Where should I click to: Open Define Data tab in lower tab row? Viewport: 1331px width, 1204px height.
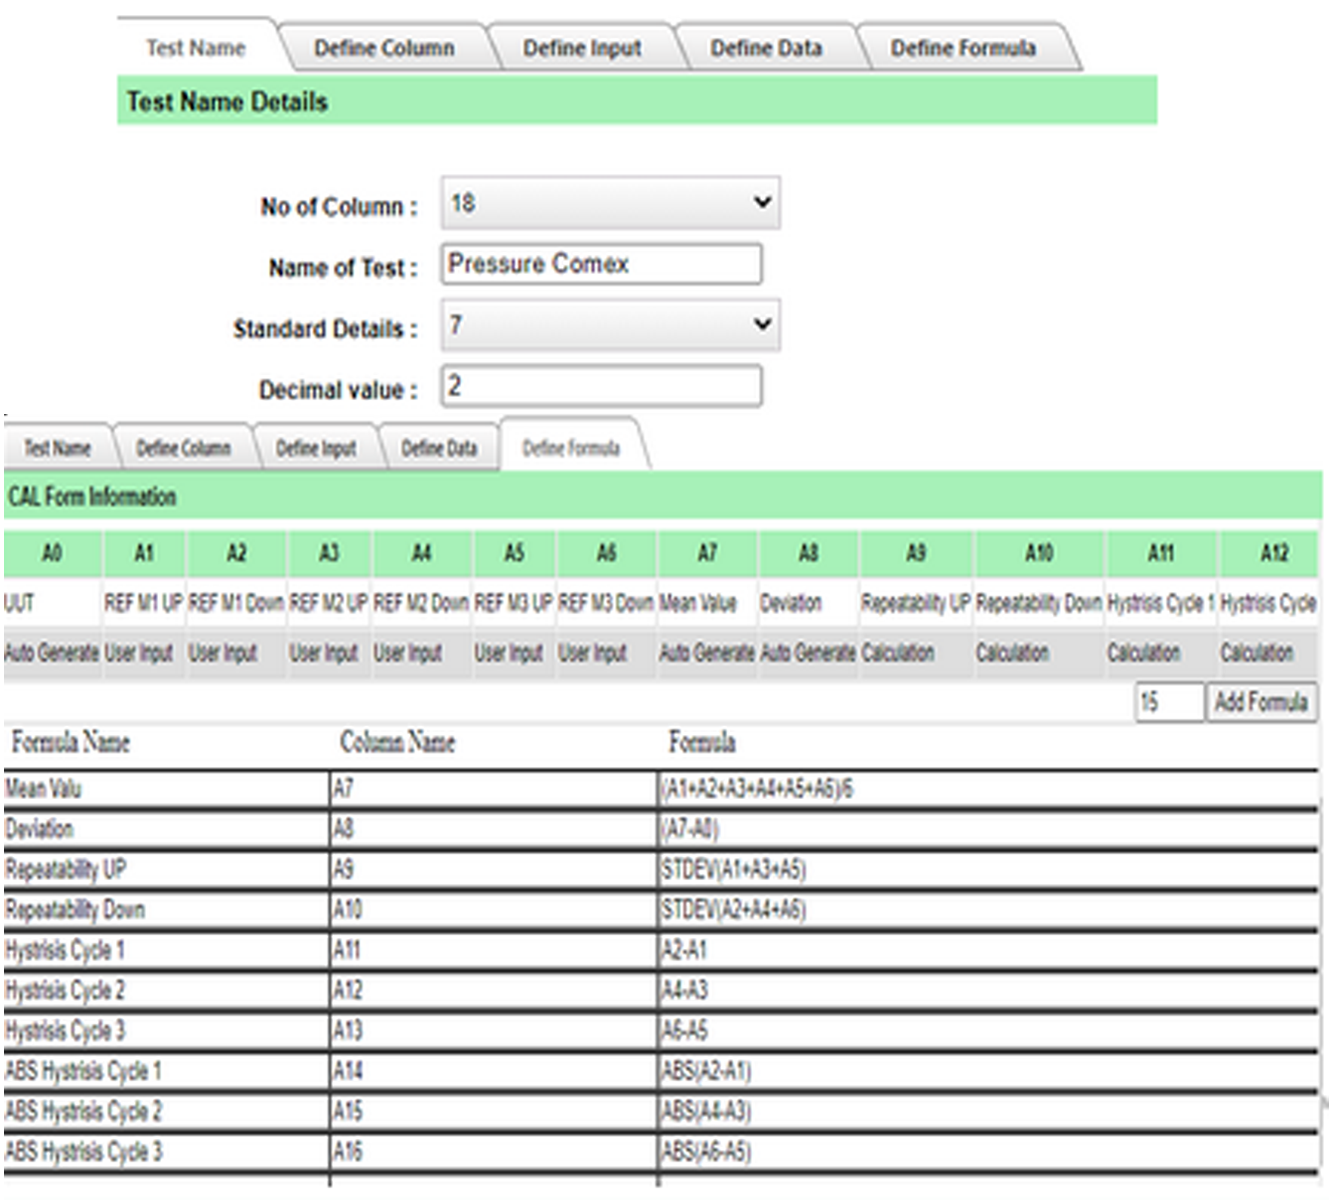click(439, 448)
